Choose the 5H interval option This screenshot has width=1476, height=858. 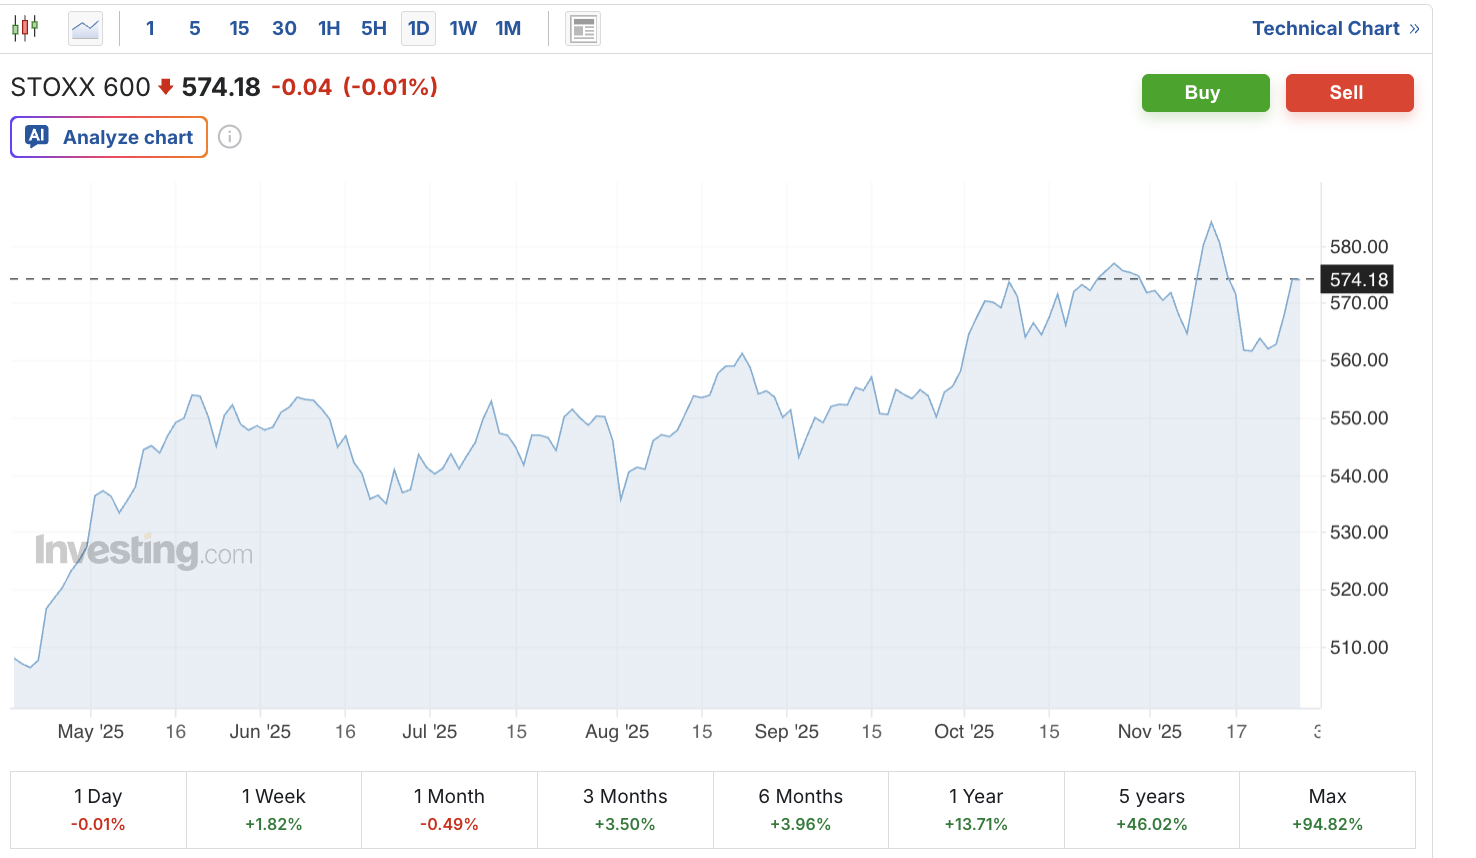click(373, 28)
